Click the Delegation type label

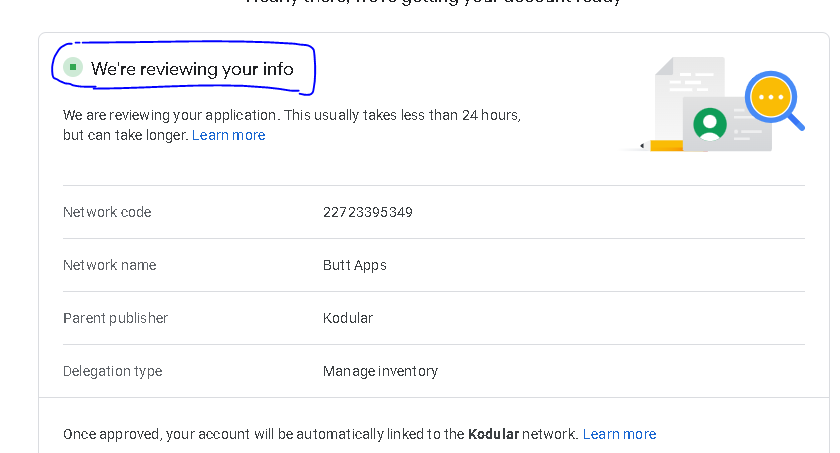(x=112, y=371)
